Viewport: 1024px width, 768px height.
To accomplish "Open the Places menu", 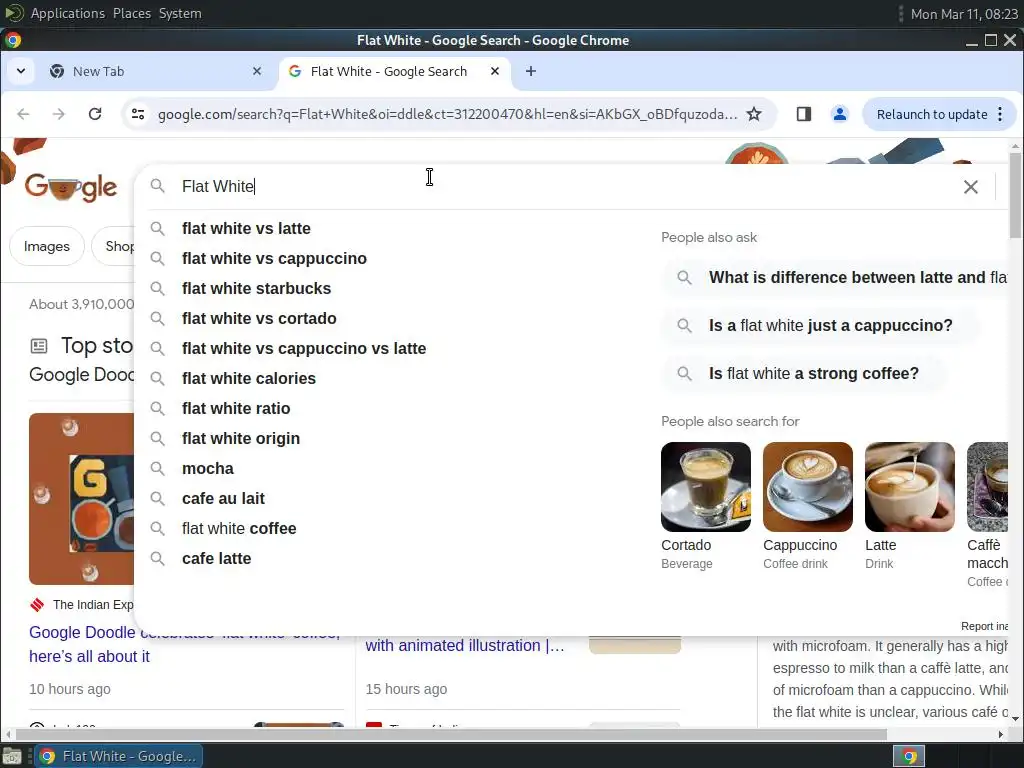I will coord(132,13).
